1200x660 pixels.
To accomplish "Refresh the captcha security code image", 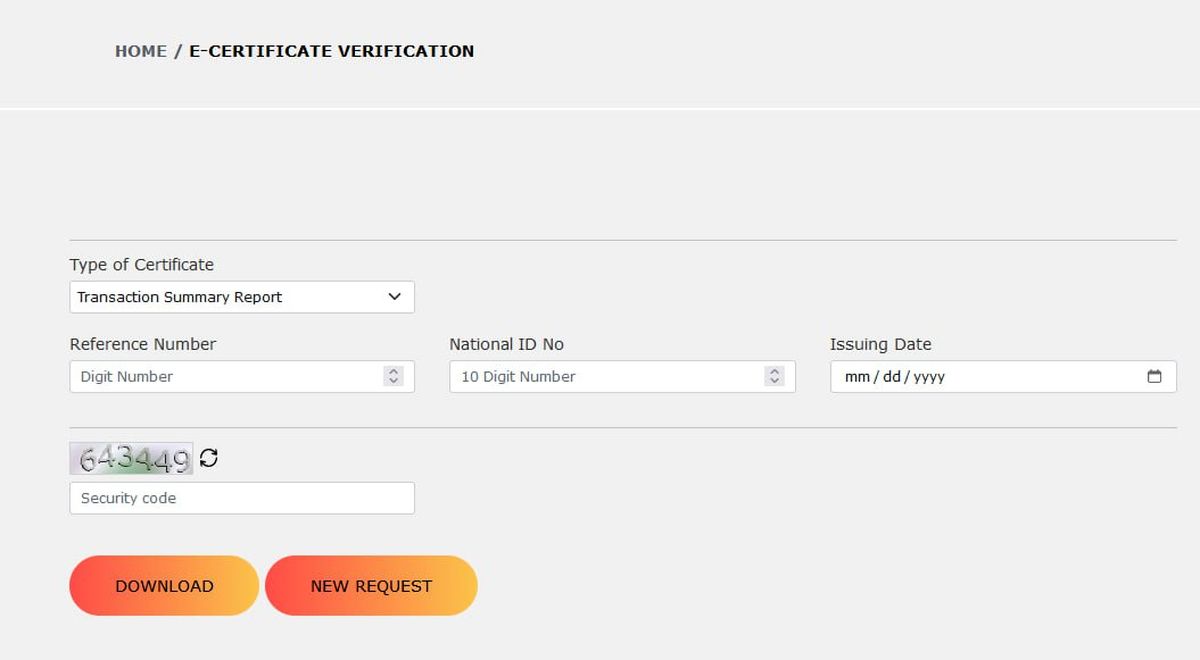I will click(x=208, y=458).
